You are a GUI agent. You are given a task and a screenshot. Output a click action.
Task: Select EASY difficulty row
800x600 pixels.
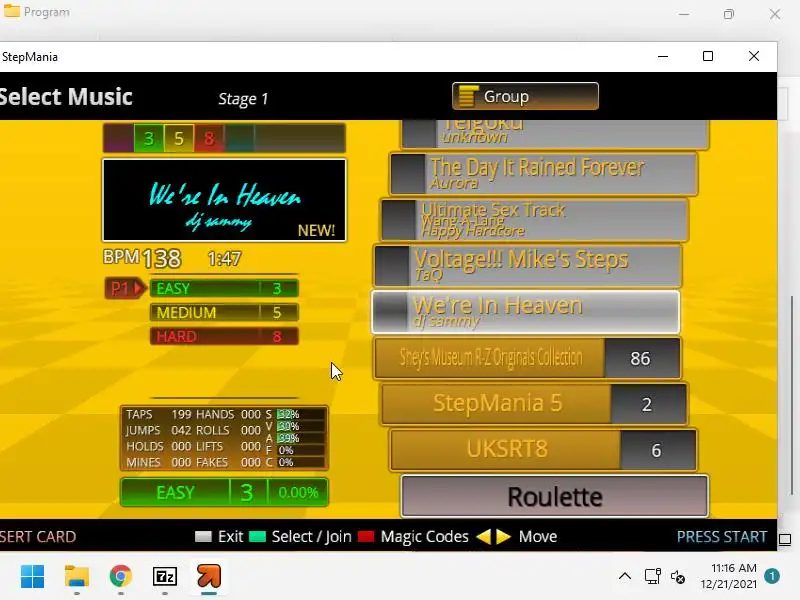pyautogui.click(x=224, y=288)
